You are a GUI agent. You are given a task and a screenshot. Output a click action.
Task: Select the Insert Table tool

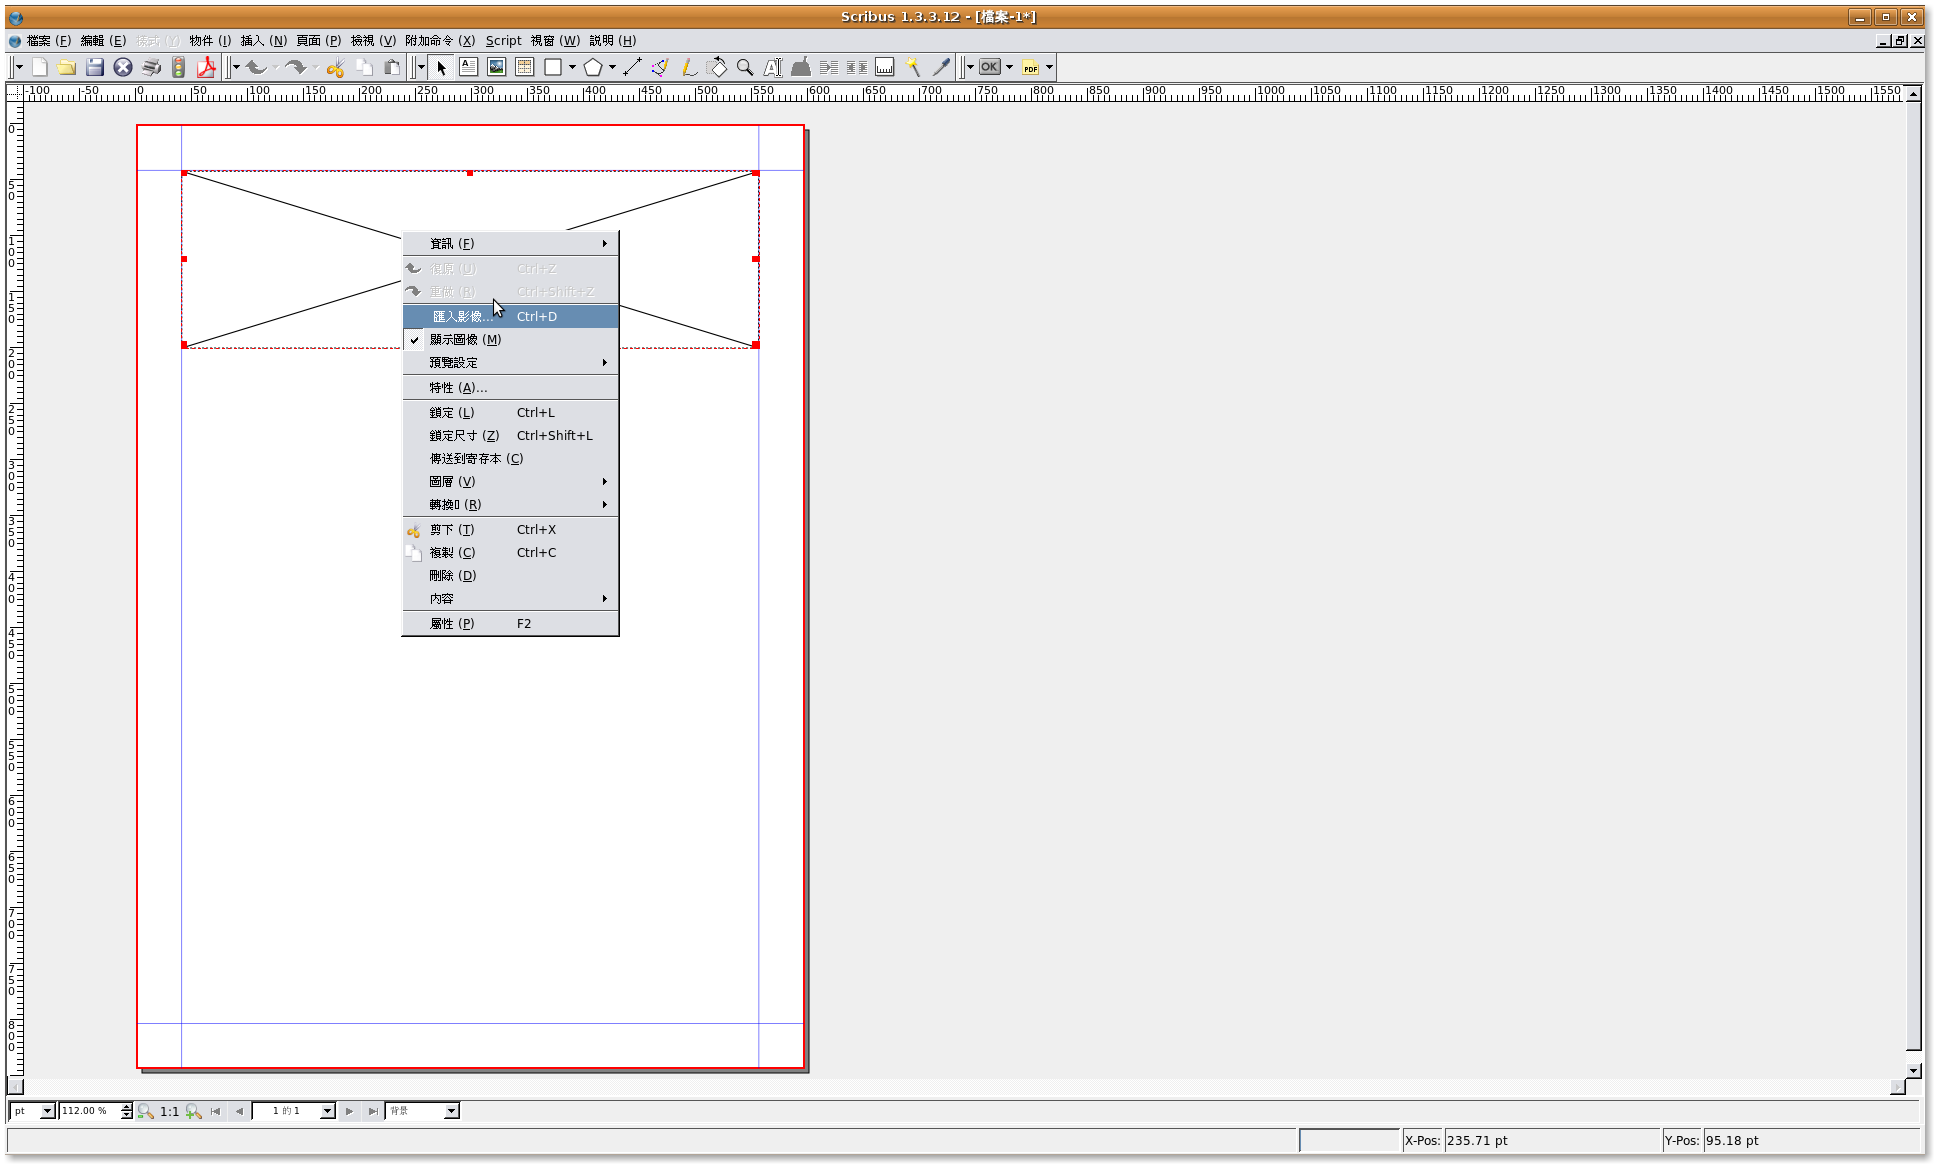click(x=524, y=67)
